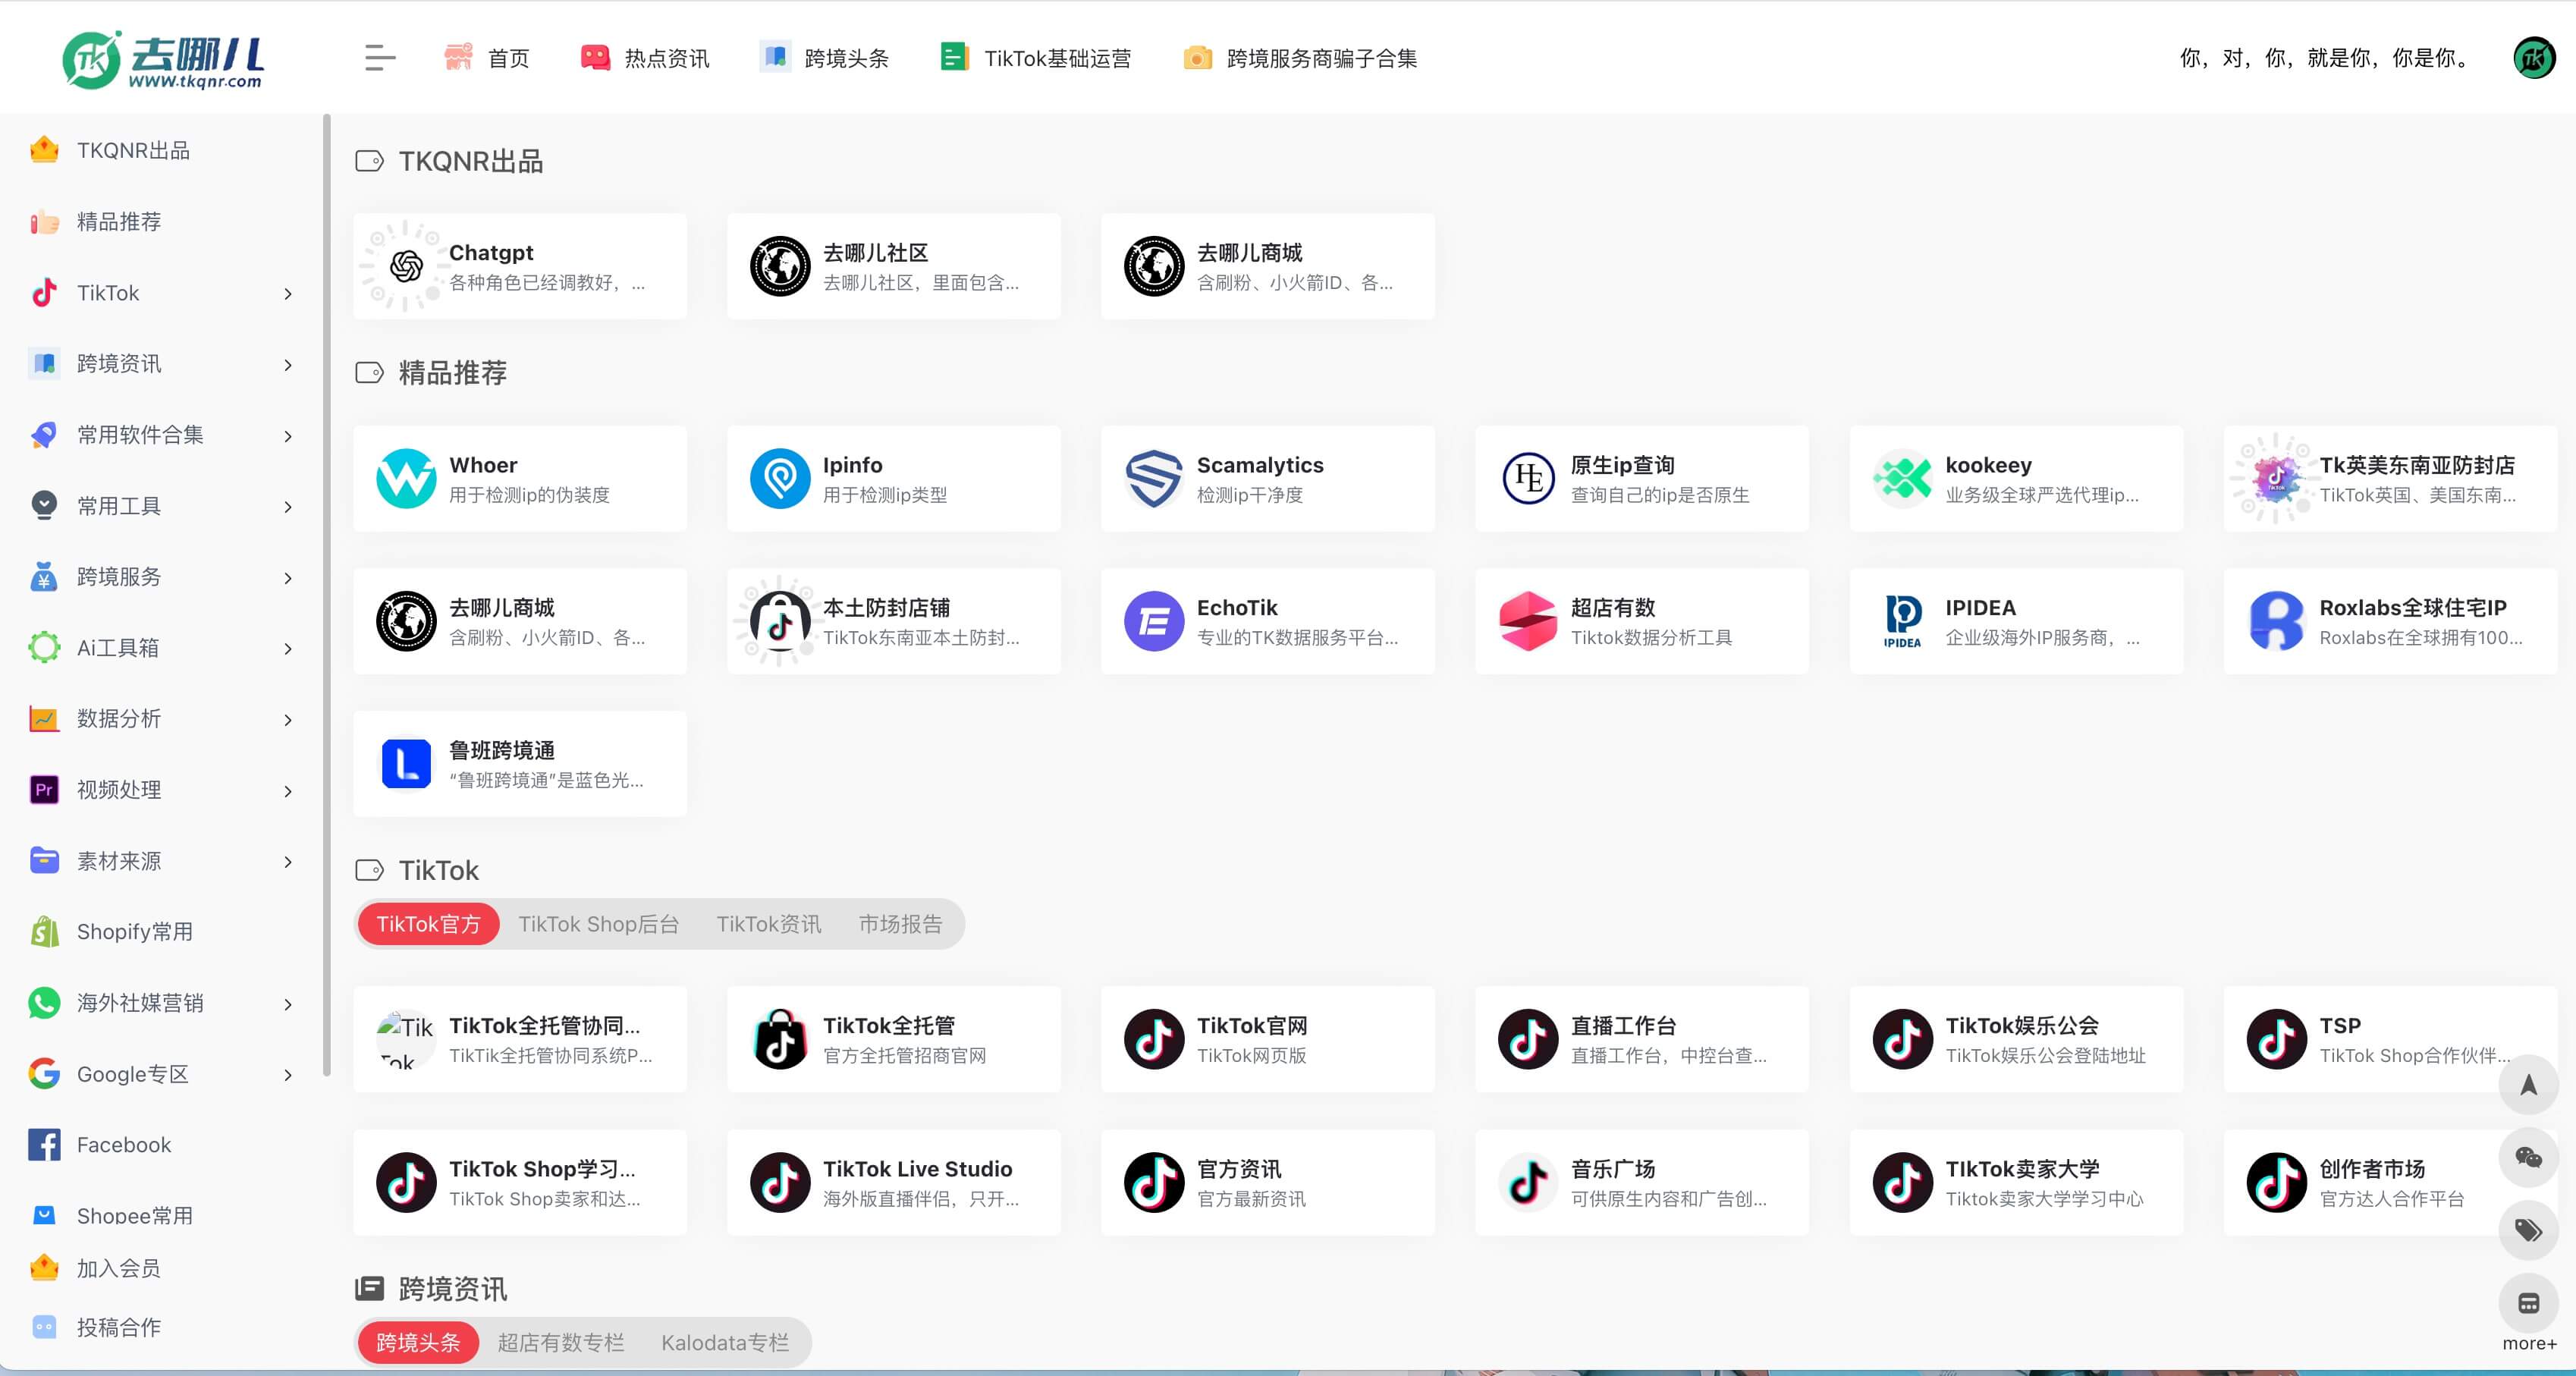Expand the Ai工具箱 sidebar submenu

[288, 649]
